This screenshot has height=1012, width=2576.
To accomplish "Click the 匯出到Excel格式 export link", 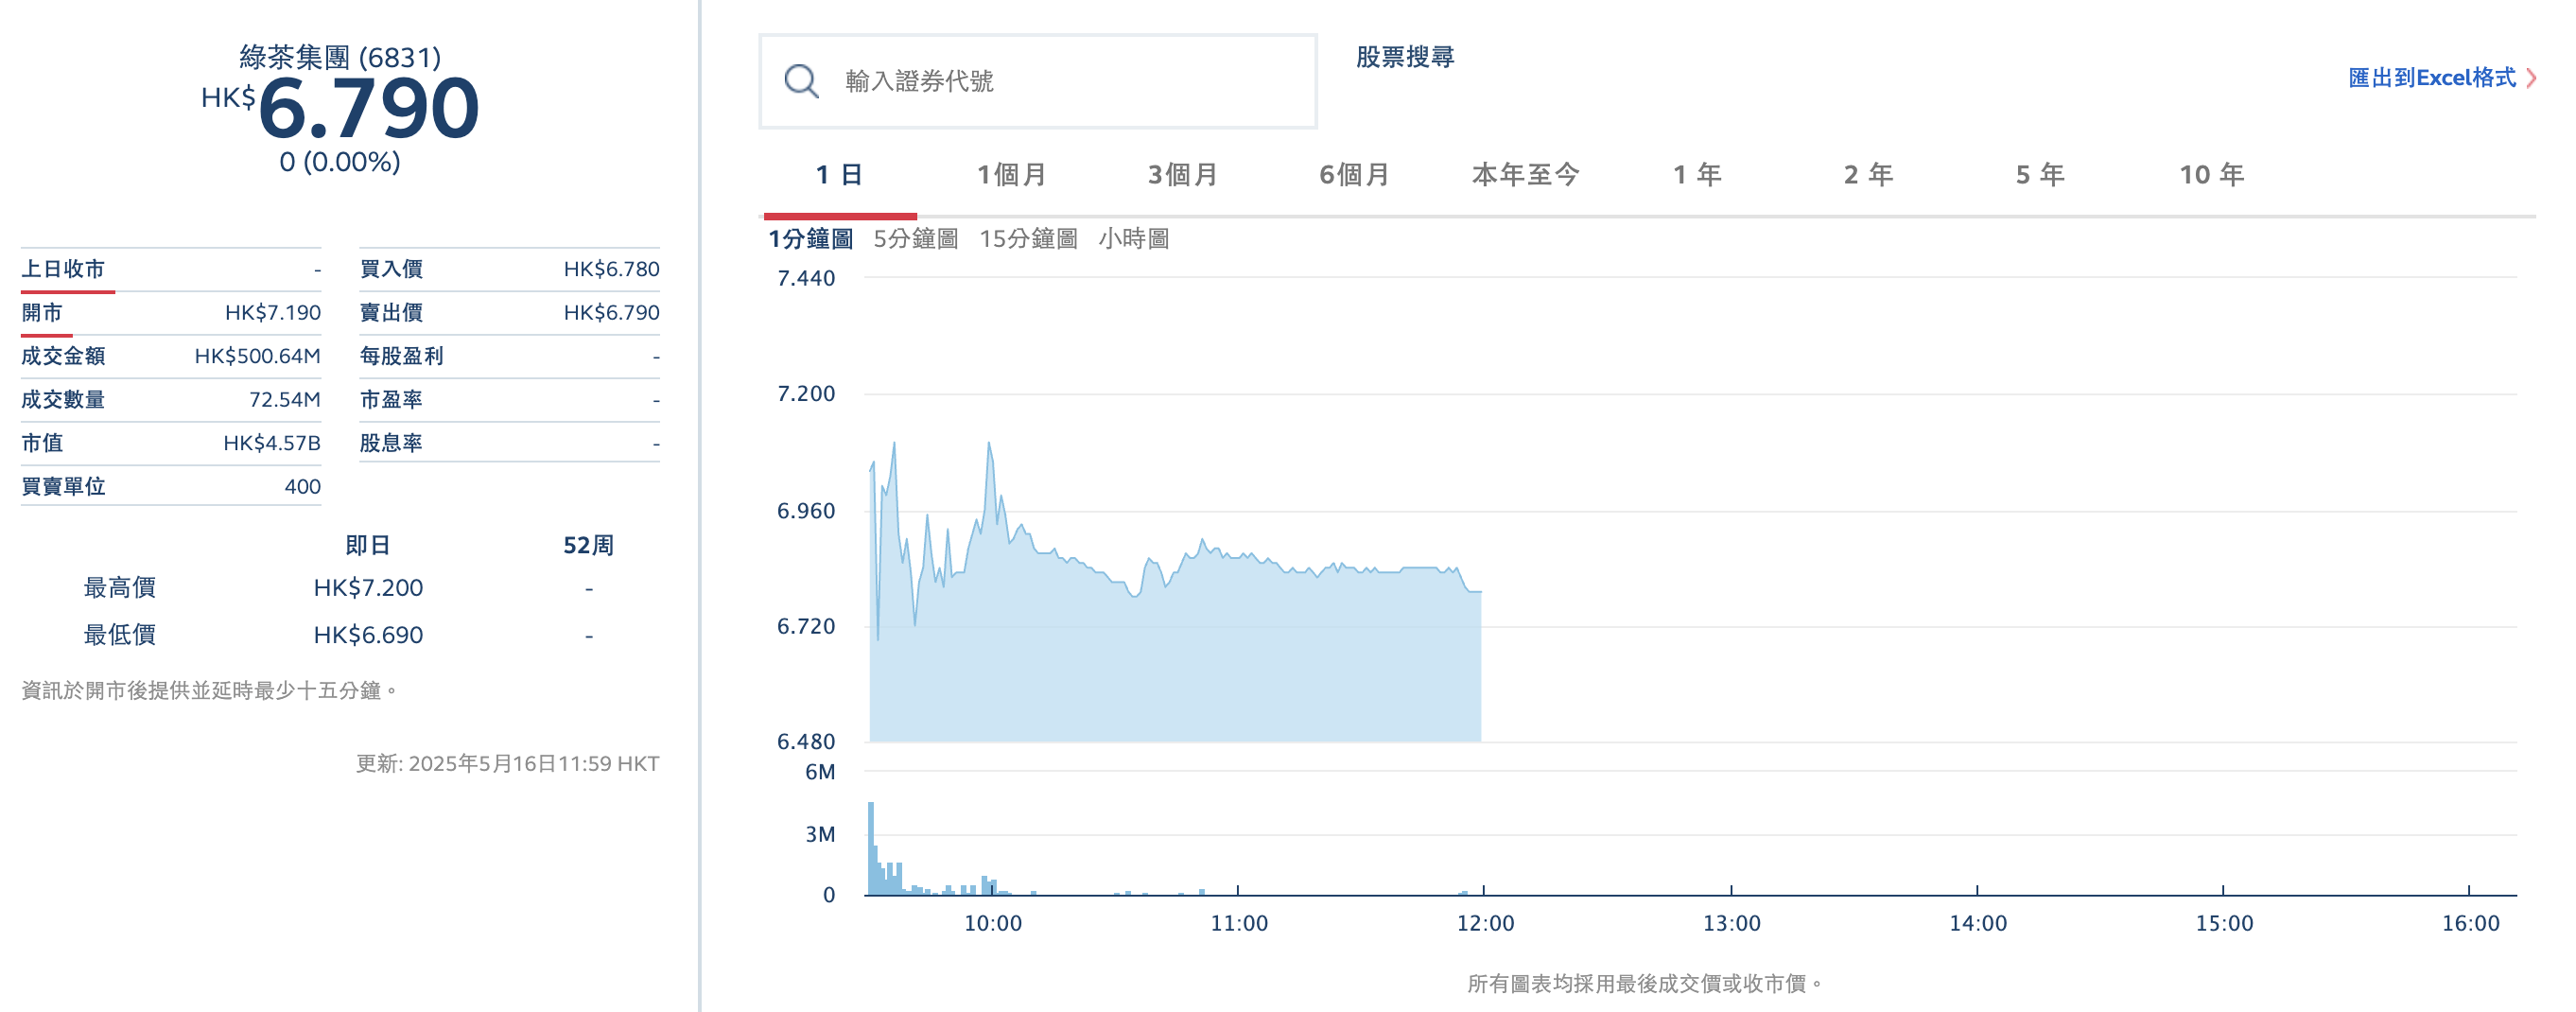I will (2434, 78).
